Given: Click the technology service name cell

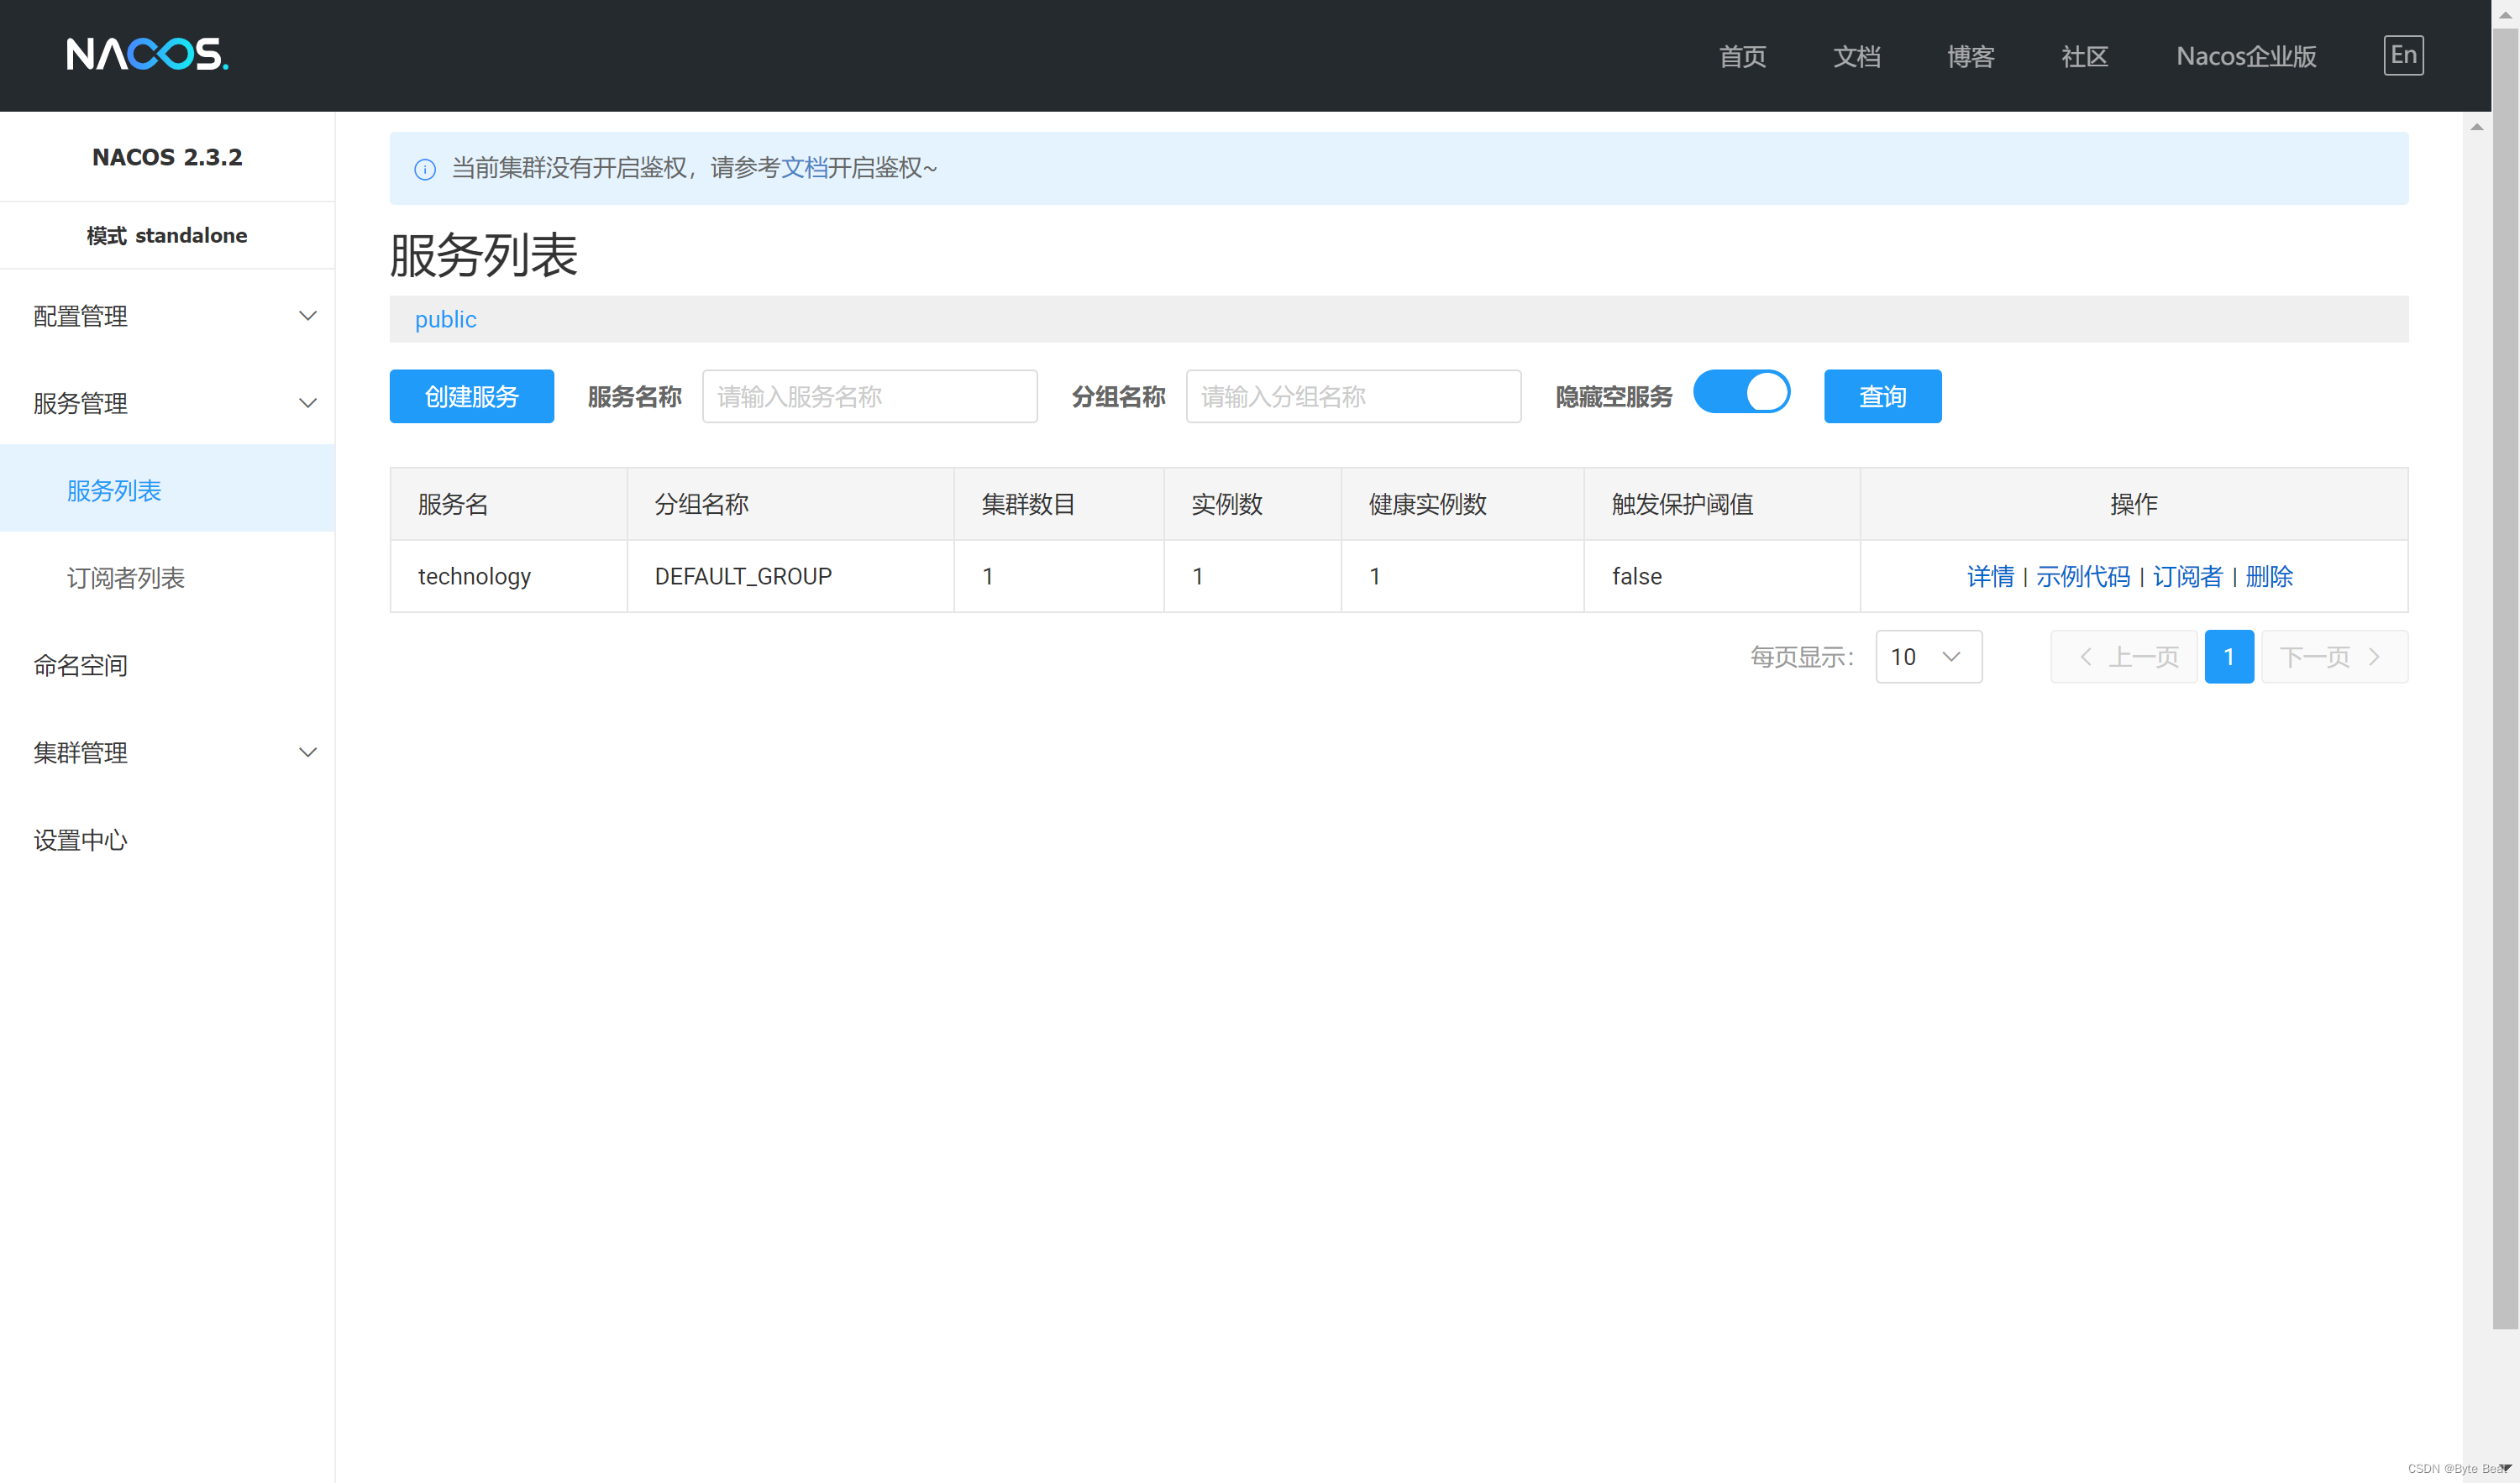Looking at the screenshot, I should click(x=509, y=576).
